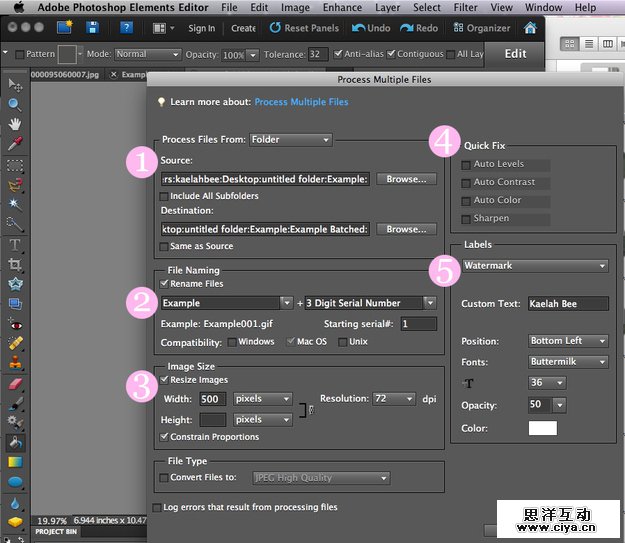Open the Filter menu
625x543 pixels.
465,7
